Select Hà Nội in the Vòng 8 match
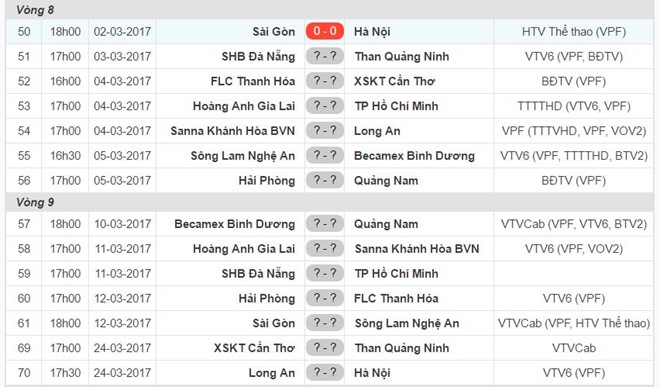660x387 pixels. [x=372, y=32]
